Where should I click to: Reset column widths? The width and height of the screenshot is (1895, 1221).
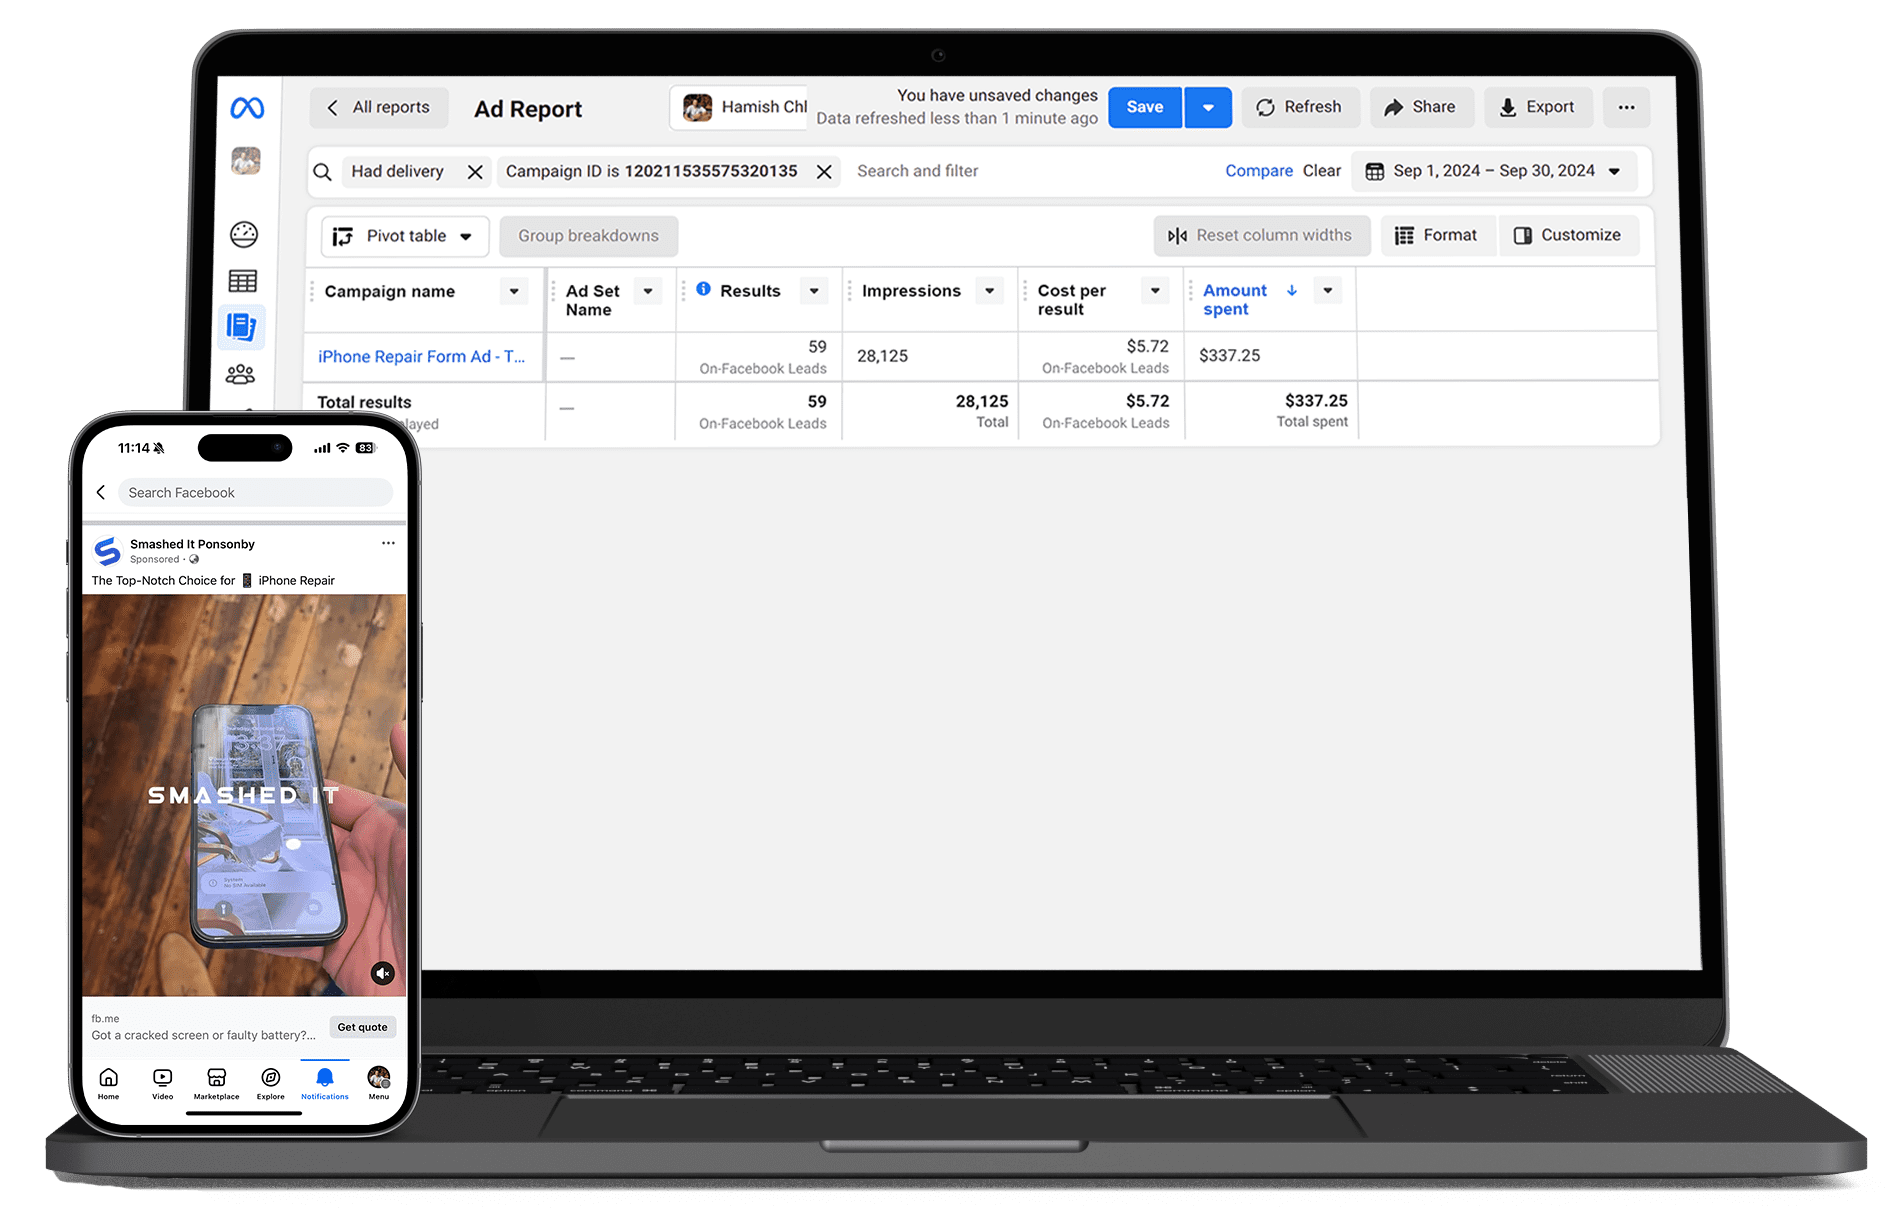[x=1261, y=235]
